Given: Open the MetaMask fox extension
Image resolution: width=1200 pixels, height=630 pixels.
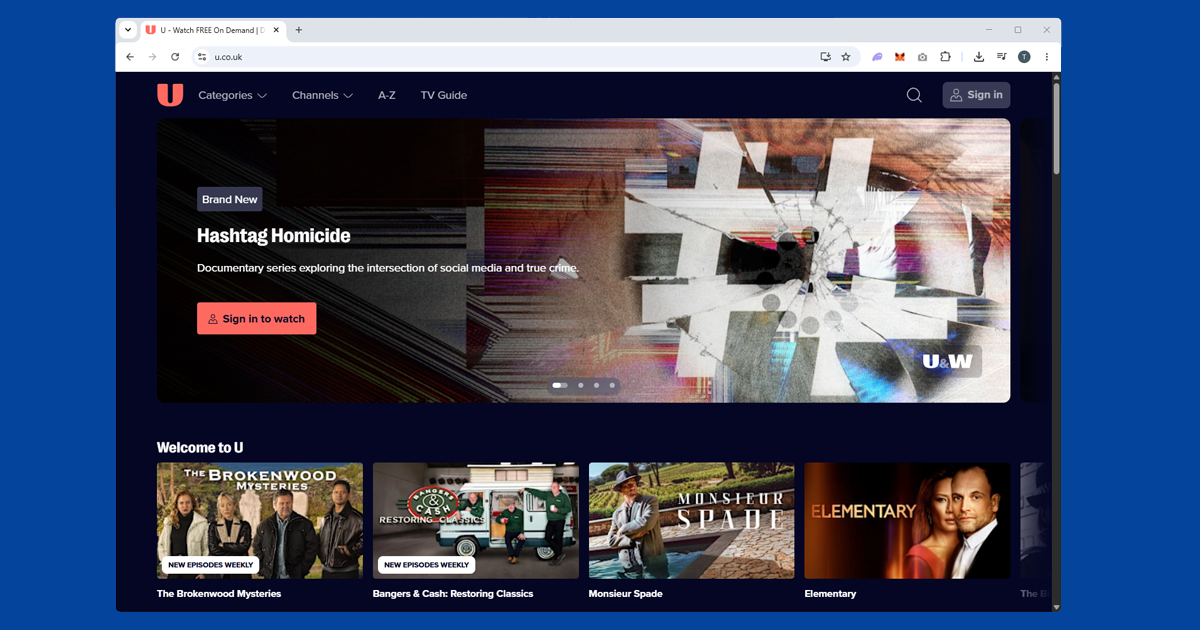Looking at the screenshot, I should (x=899, y=57).
